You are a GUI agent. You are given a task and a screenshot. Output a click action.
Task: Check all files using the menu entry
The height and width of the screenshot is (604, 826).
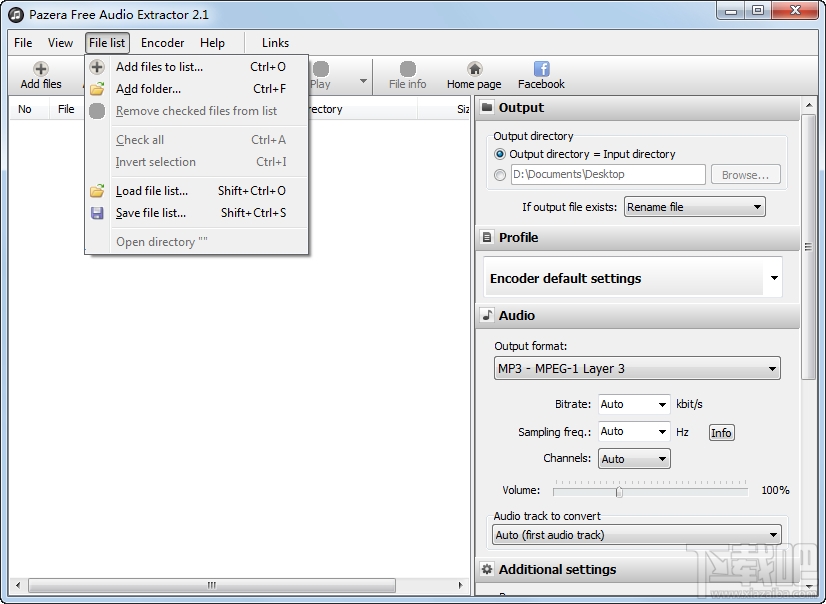(139, 139)
